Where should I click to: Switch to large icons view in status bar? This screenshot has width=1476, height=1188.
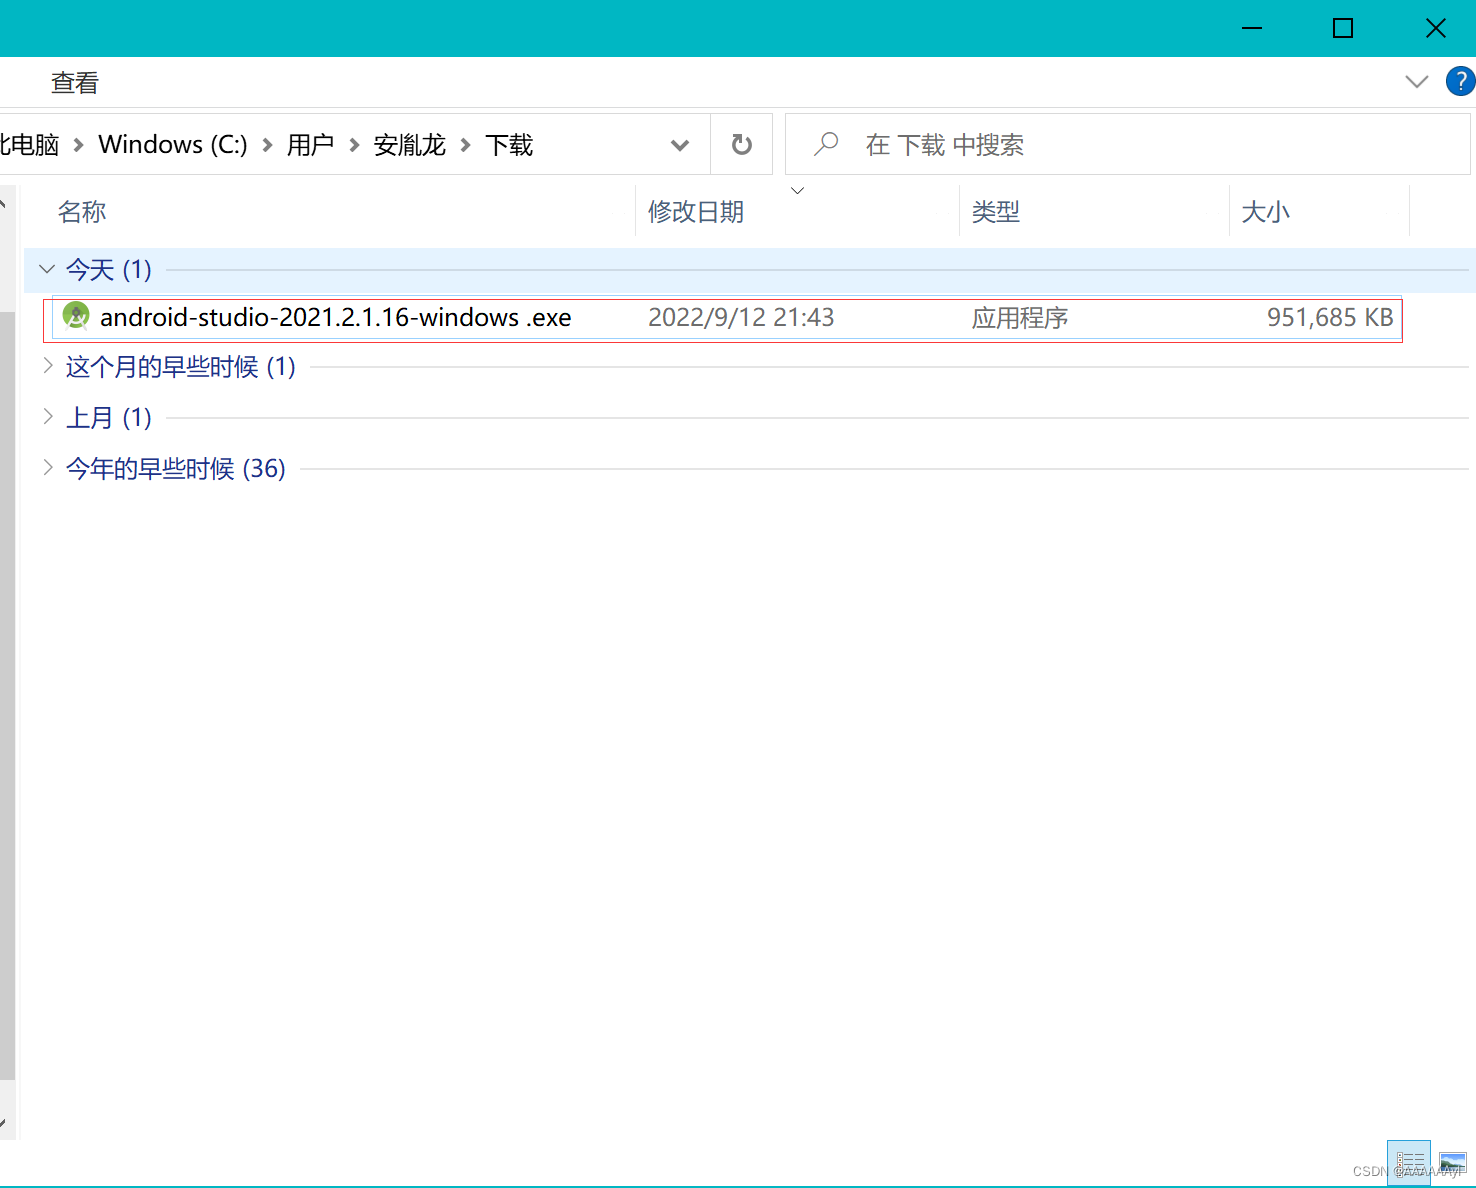pos(1453,1163)
